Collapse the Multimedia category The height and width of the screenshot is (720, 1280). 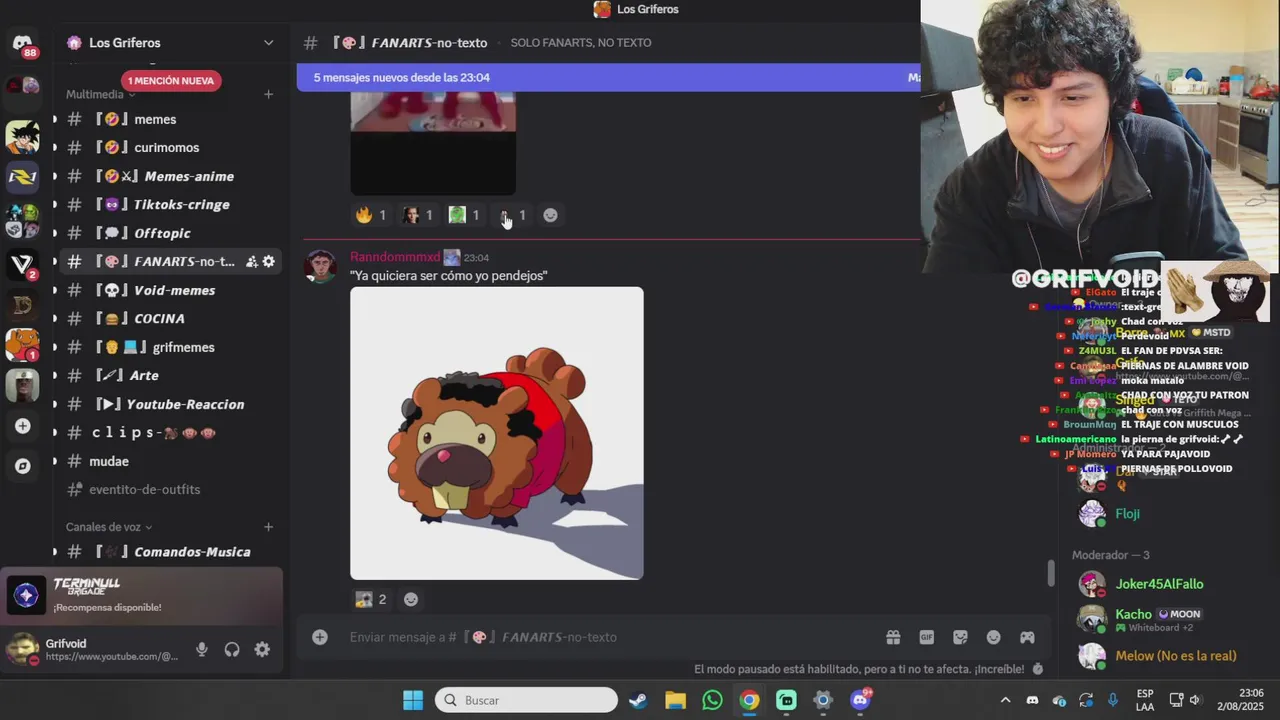coord(100,94)
